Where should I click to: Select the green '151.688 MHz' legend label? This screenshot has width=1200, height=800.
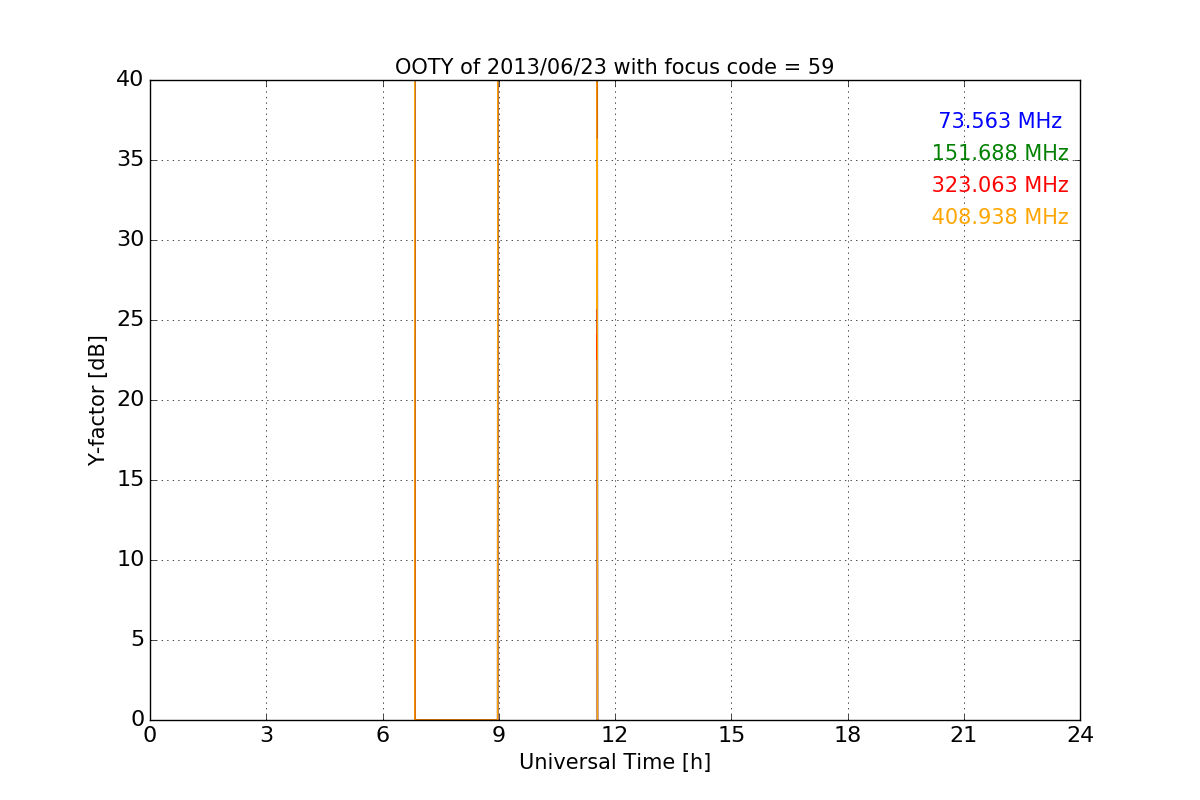click(x=1000, y=153)
